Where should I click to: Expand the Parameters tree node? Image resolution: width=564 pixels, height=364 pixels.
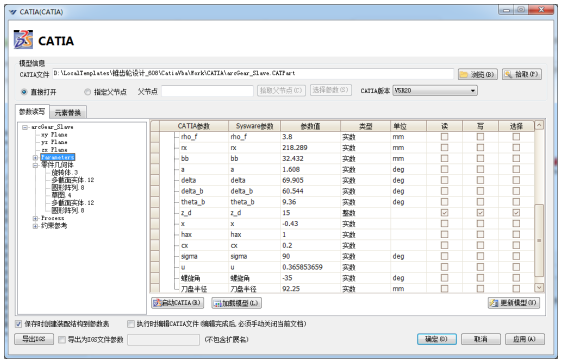35,158
